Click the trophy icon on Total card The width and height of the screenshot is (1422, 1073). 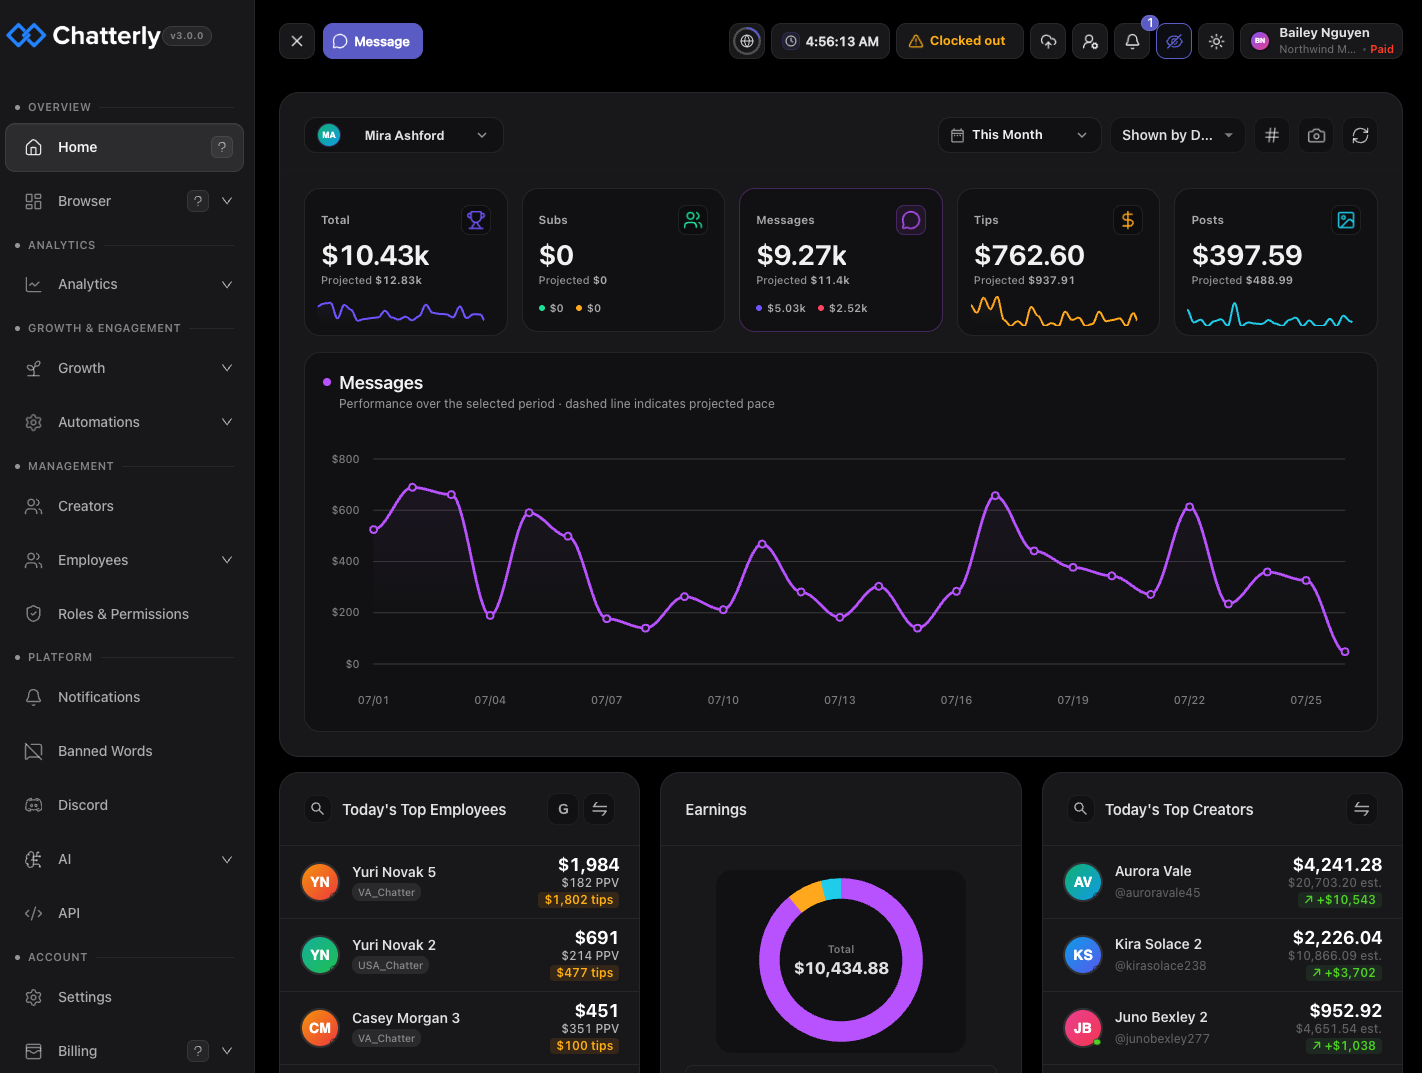click(476, 220)
